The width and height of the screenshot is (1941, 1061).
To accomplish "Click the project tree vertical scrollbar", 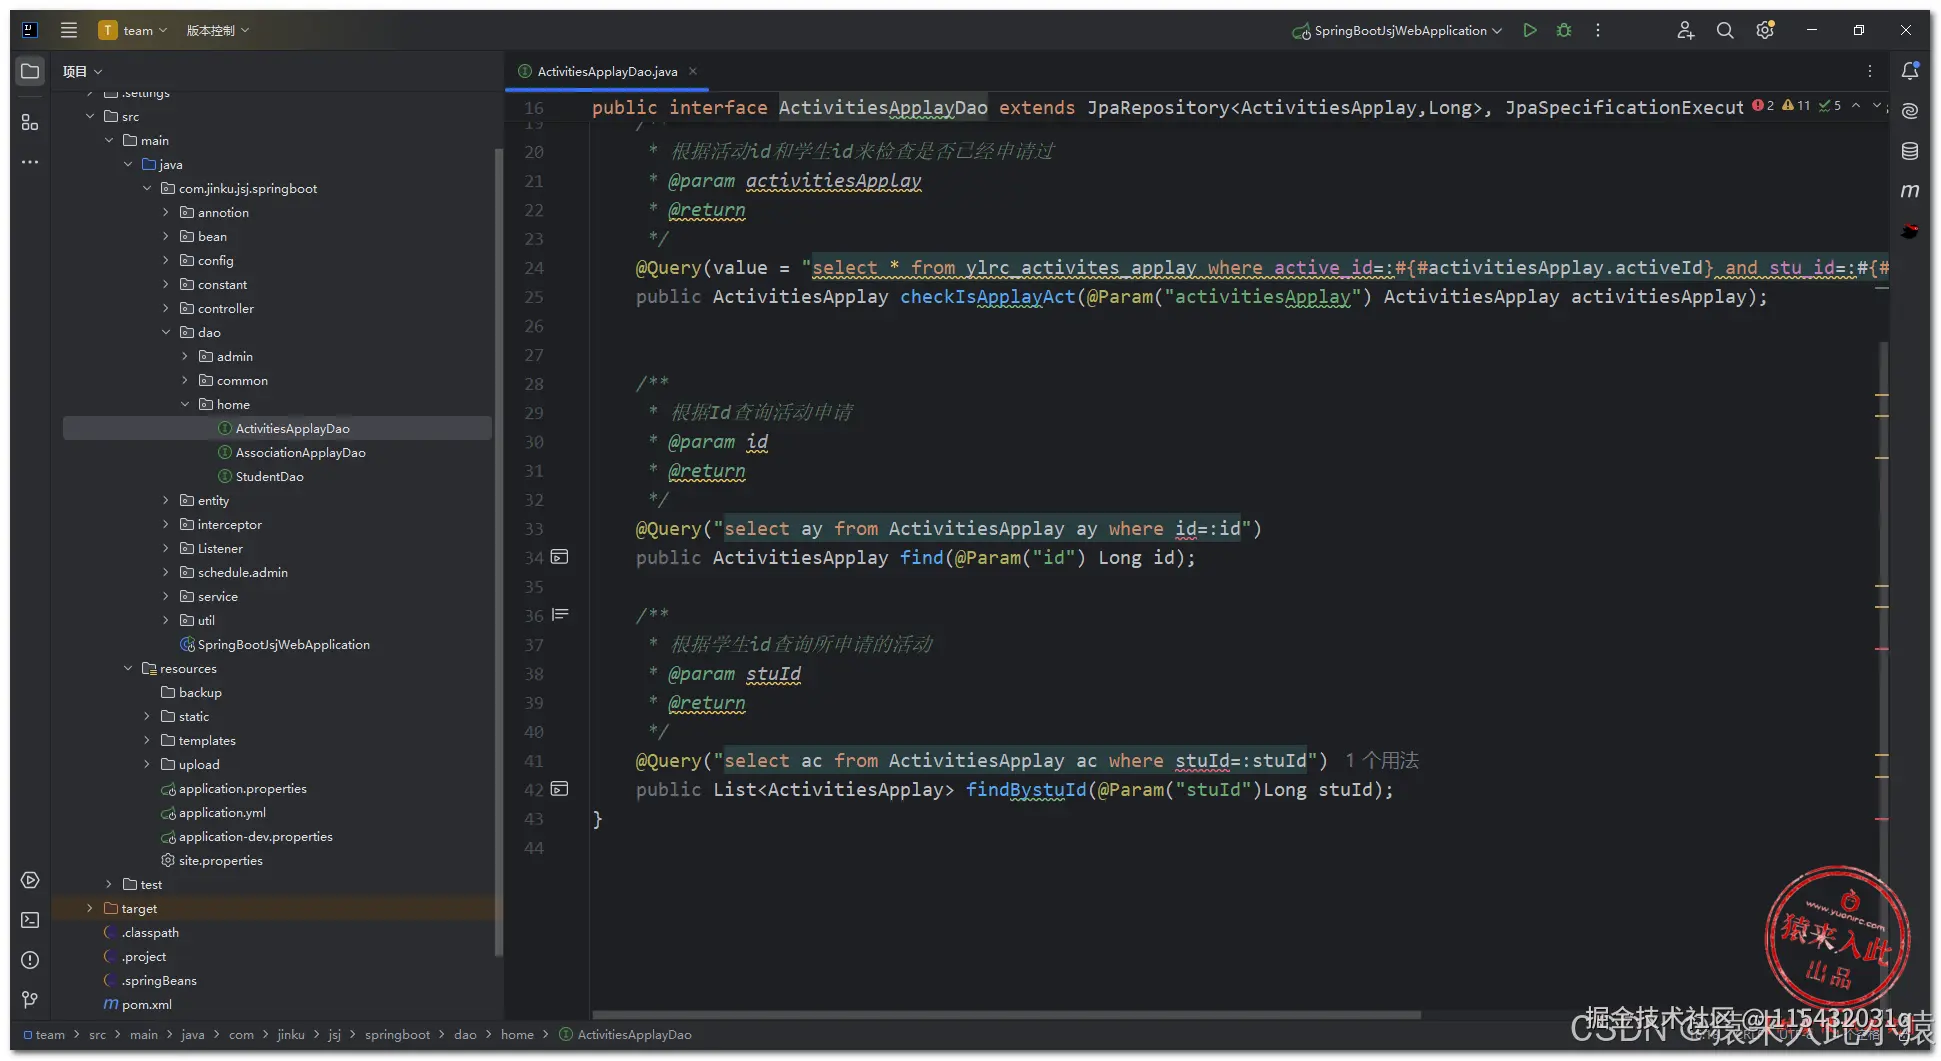I will coord(498,550).
